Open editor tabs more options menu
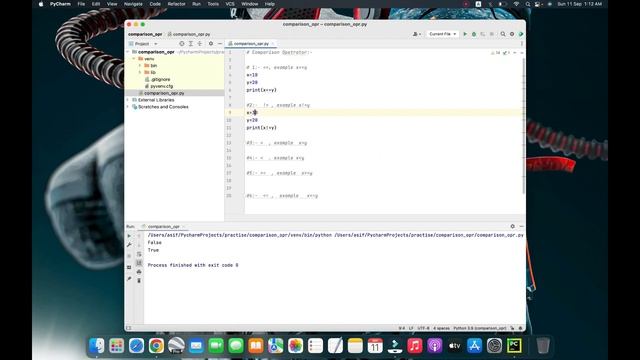The image size is (640, 360). click(522, 44)
